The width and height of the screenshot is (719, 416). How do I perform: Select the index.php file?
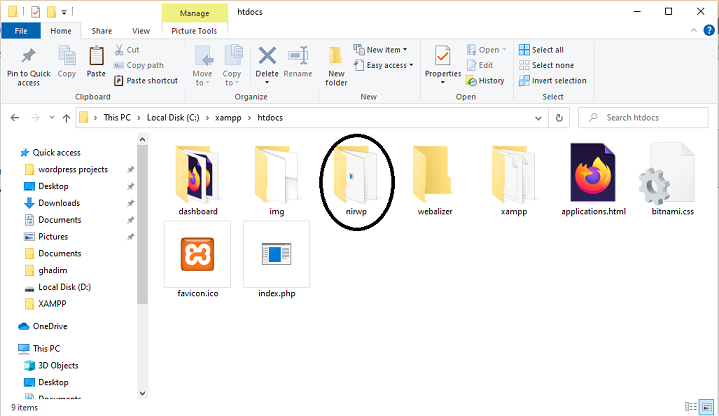pos(277,260)
